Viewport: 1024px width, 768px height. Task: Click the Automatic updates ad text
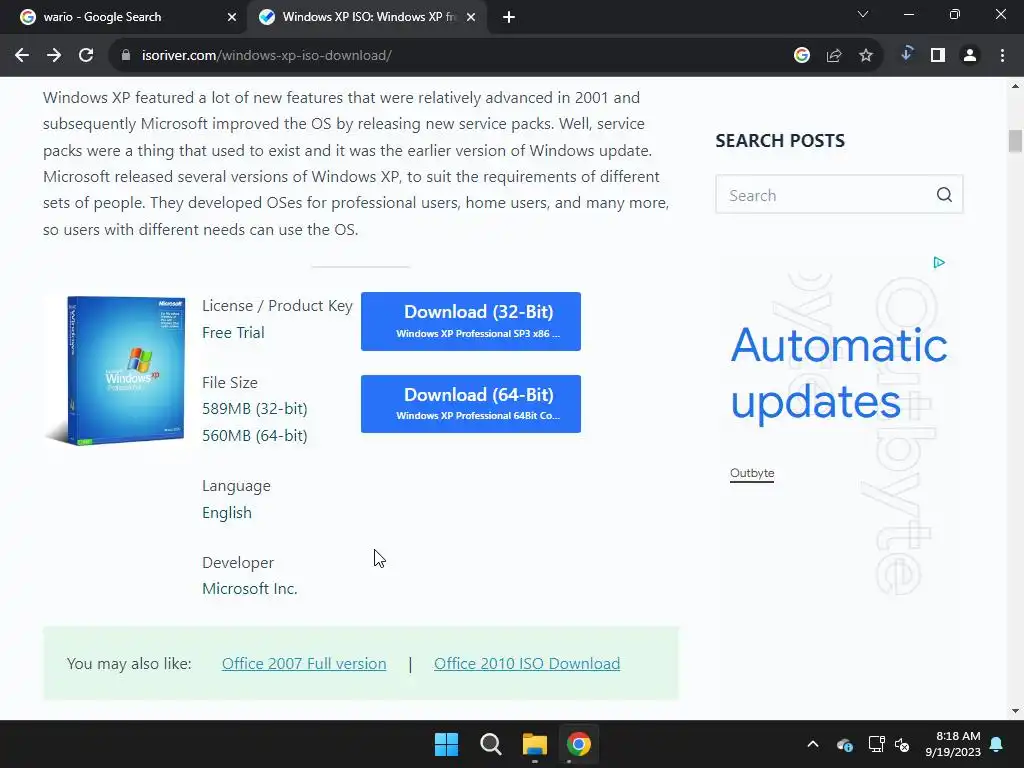839,373
